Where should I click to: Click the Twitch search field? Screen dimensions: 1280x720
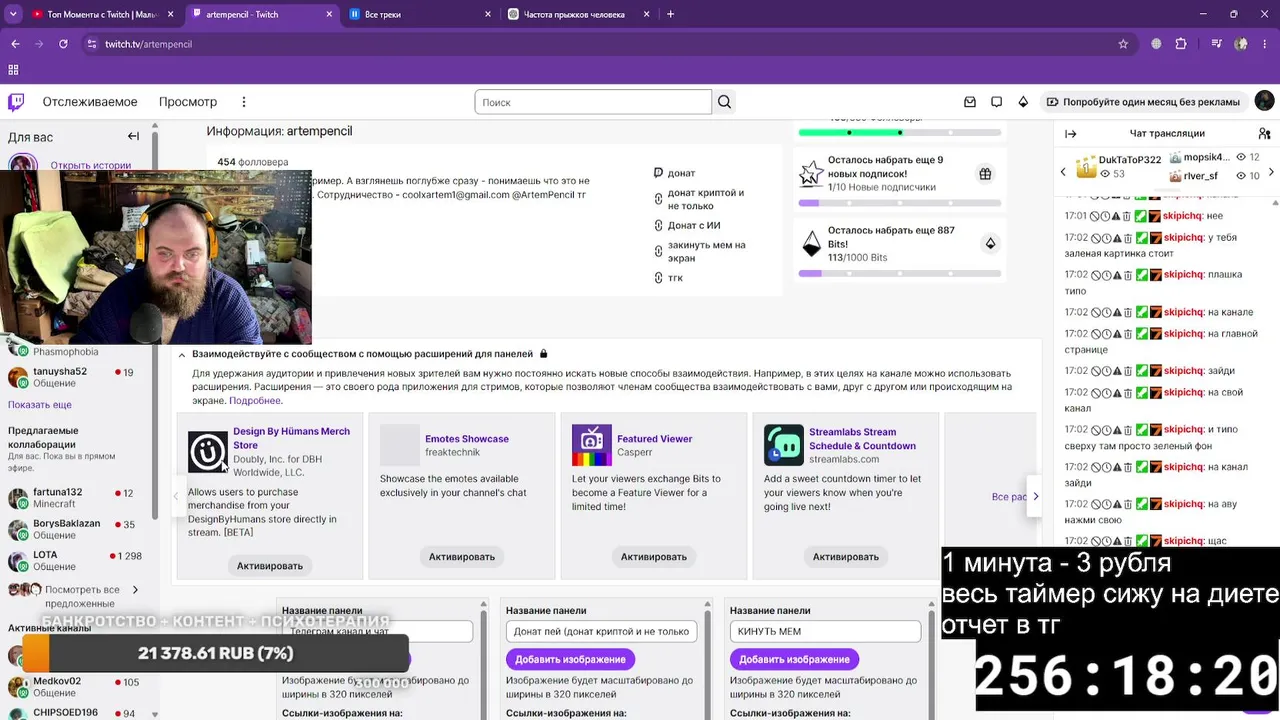coord(593,102)
